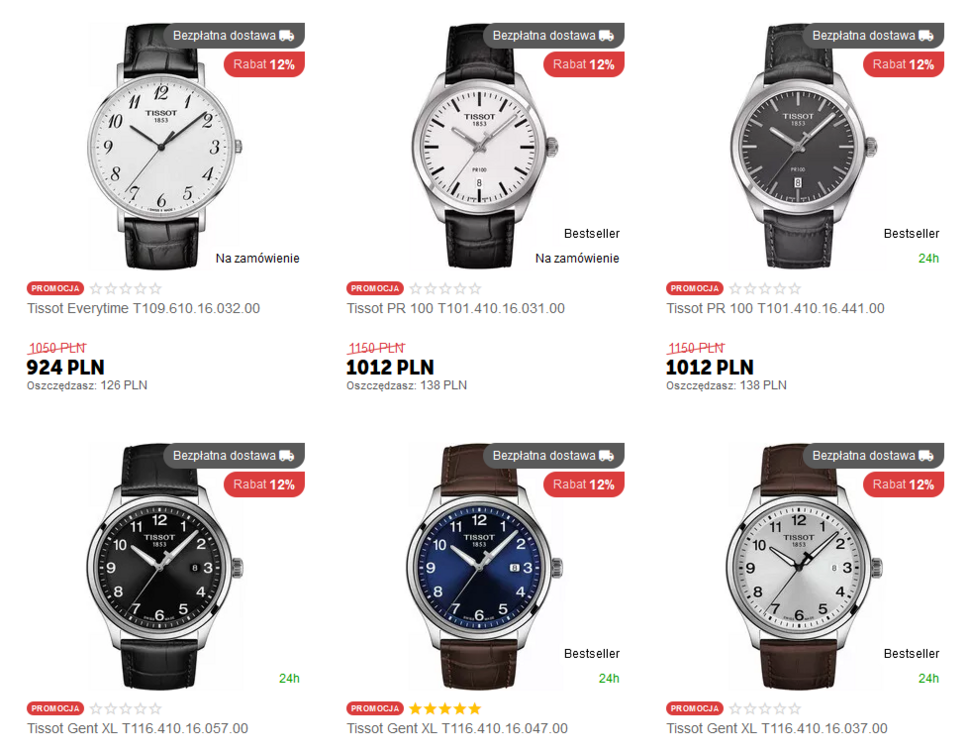
Task: Click the empty star rating of PR 100 T101.410.16.441.00
Action: 765,288
